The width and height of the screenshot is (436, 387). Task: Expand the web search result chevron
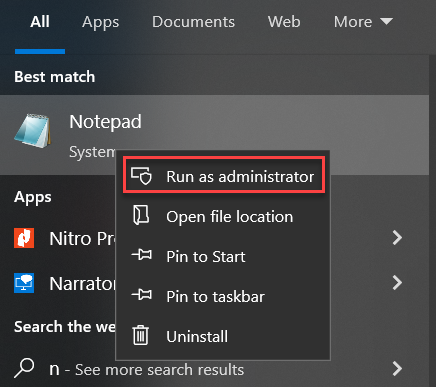(397, 368)
